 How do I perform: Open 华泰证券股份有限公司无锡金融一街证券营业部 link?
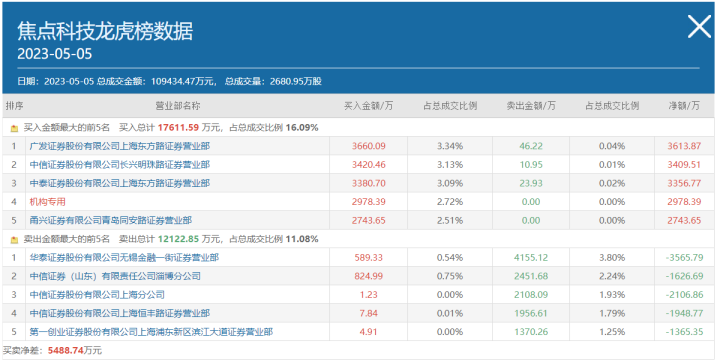tap(124, 258)
